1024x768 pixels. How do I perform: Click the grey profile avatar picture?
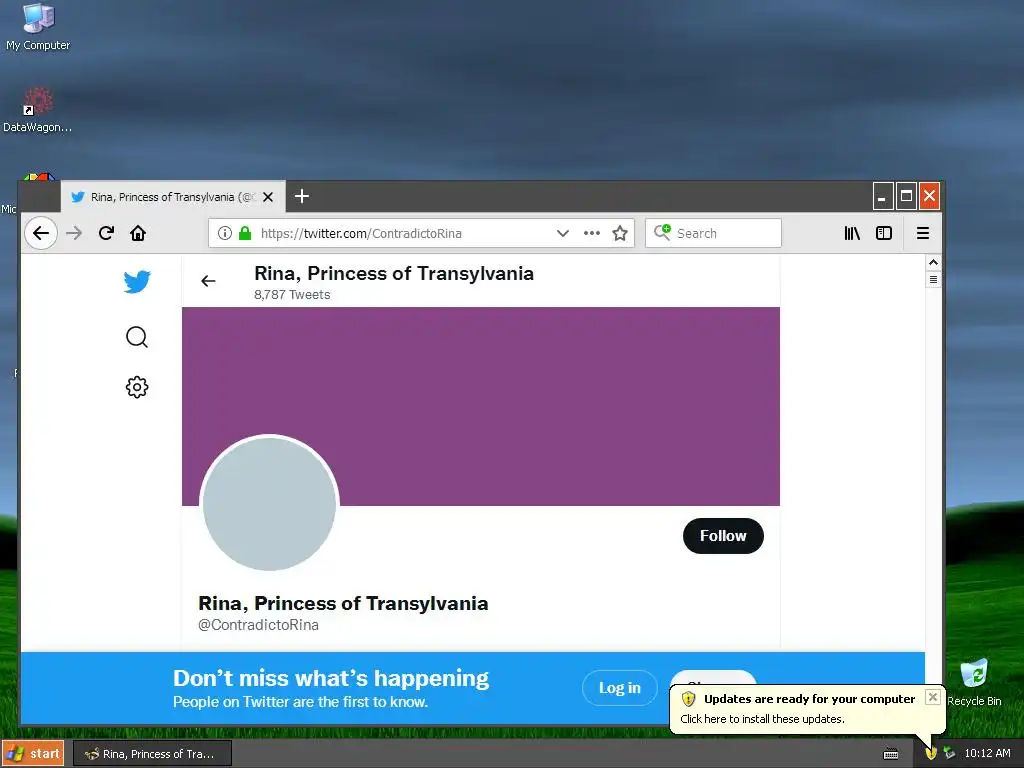pyautogui.click(x=269, y=504)
